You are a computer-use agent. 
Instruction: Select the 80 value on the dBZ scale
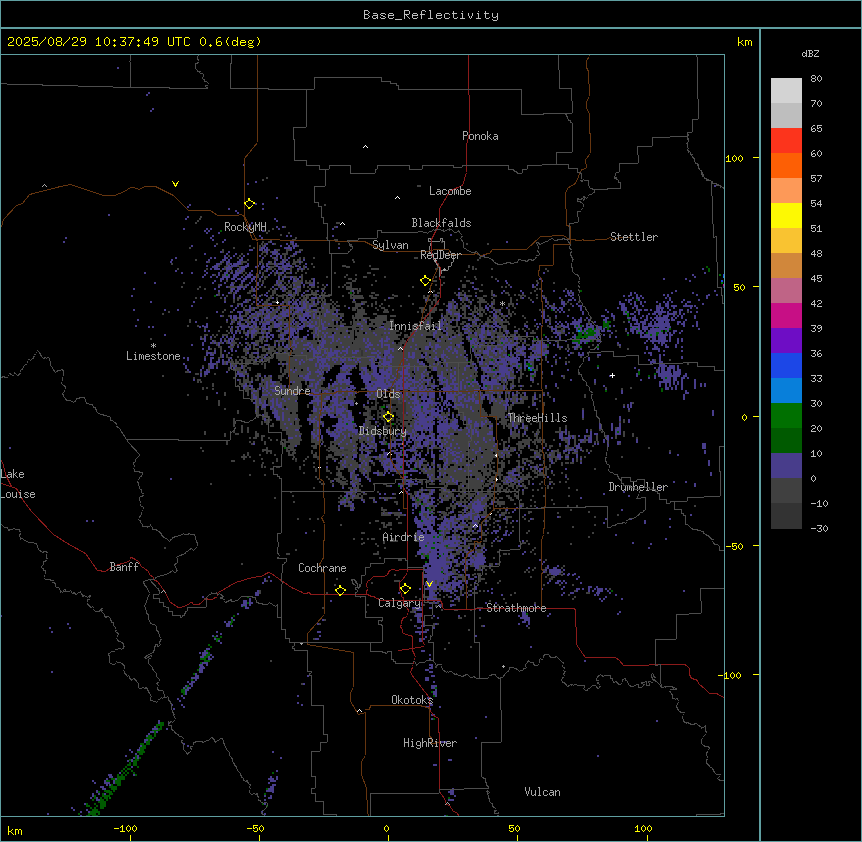pyautogui.click(x=816, y=79)
